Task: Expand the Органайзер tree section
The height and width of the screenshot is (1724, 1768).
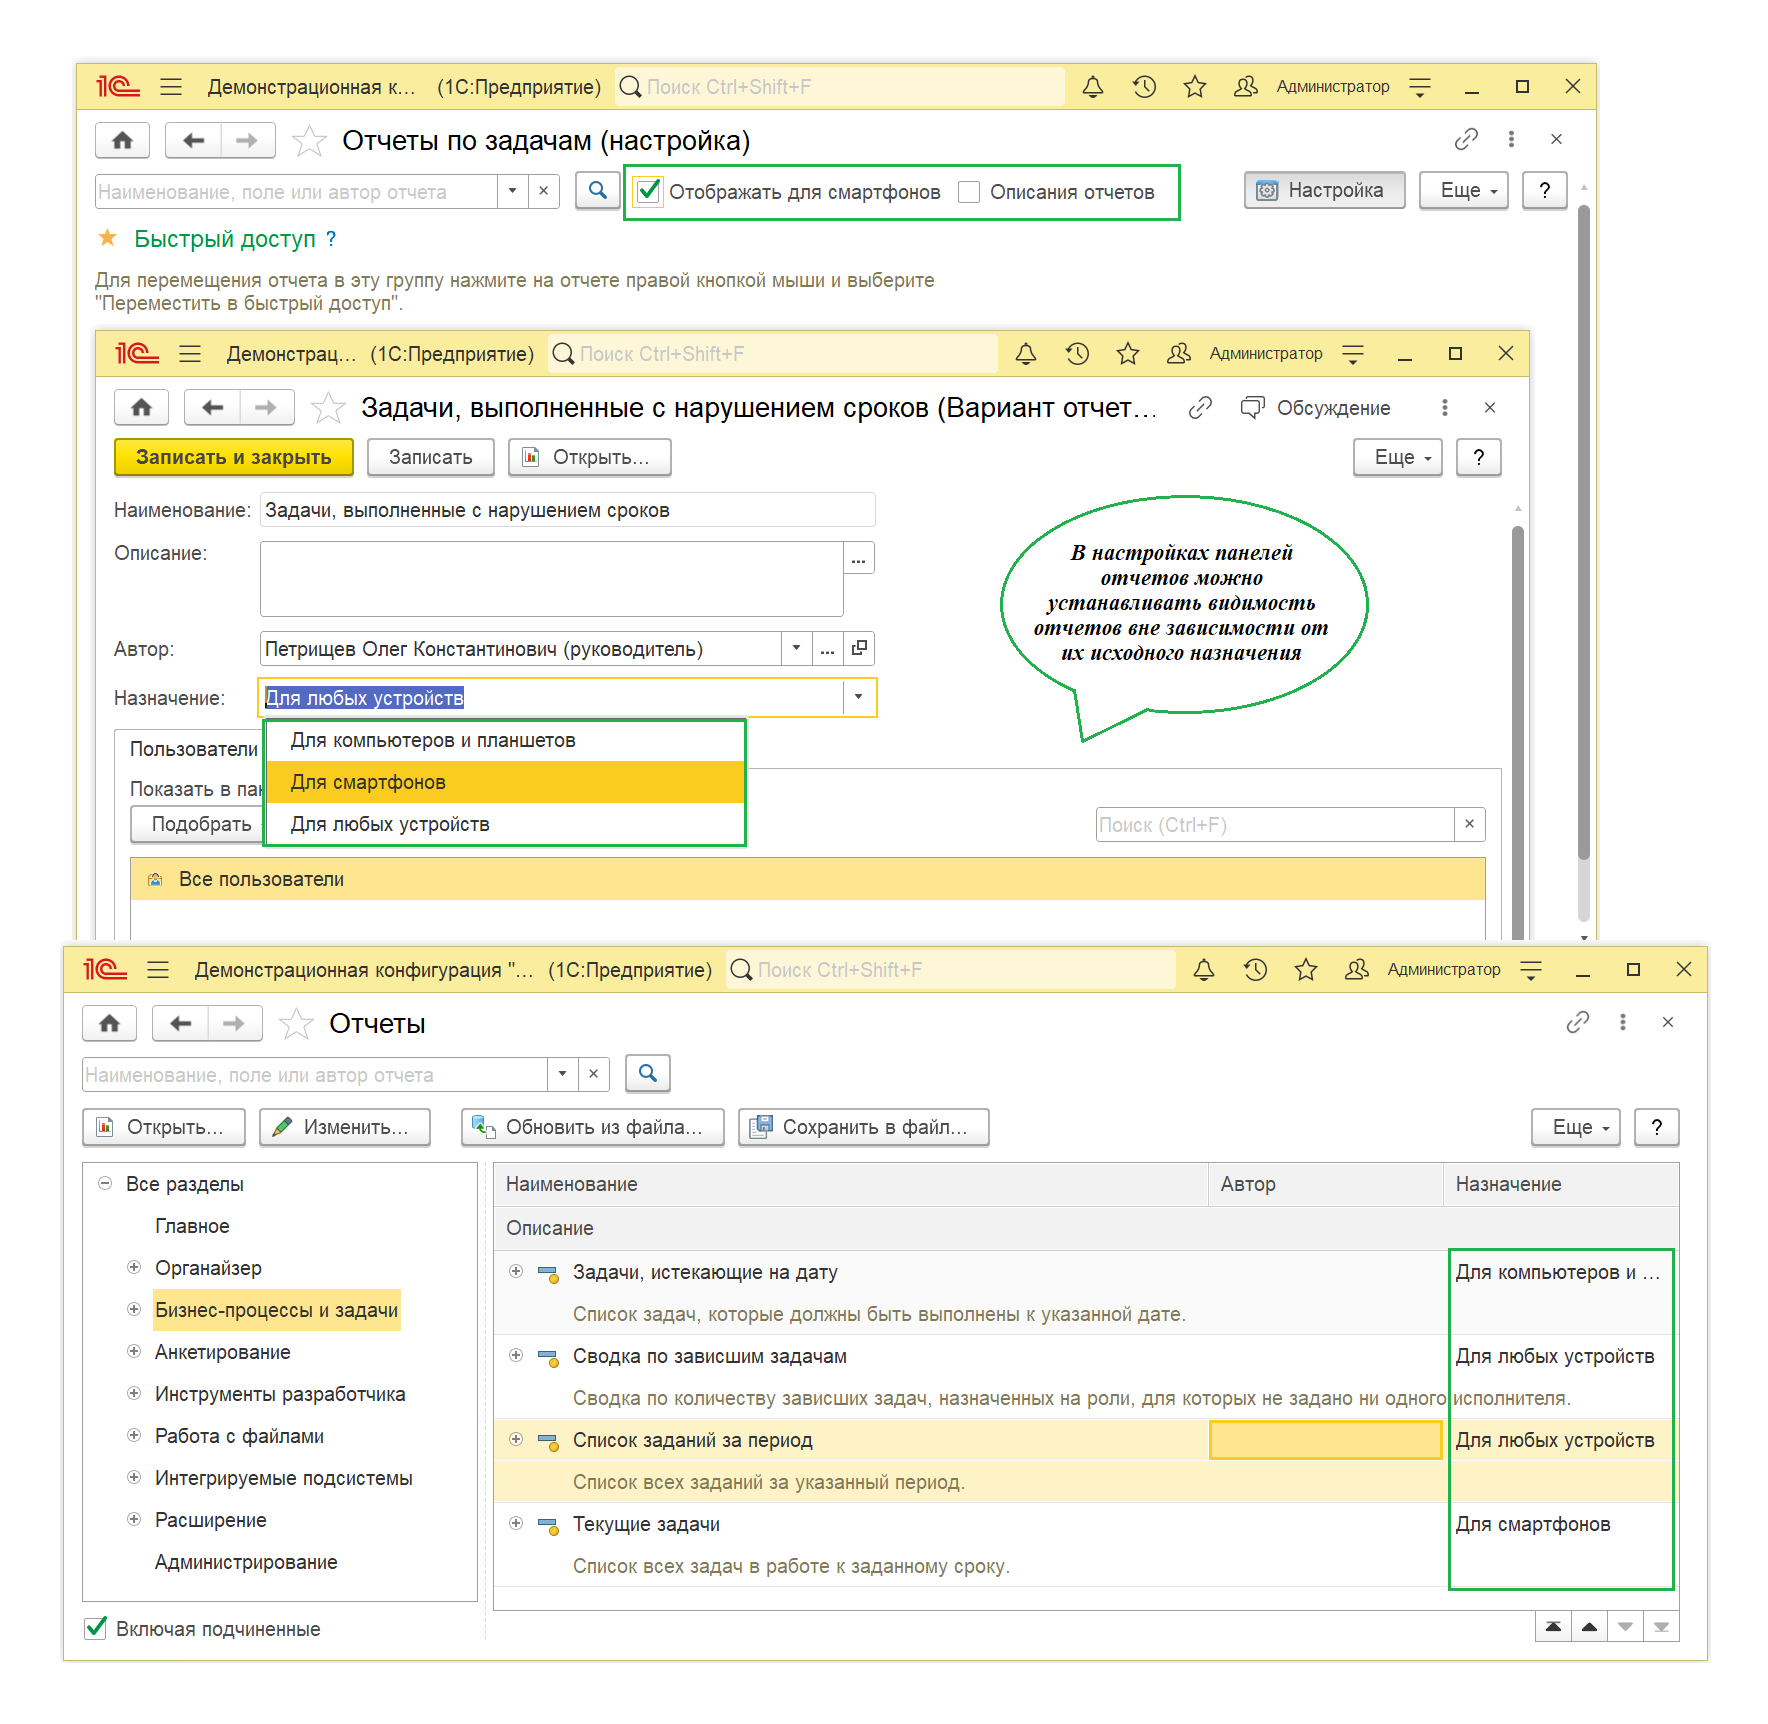Action: click(x=134, y=1267)
